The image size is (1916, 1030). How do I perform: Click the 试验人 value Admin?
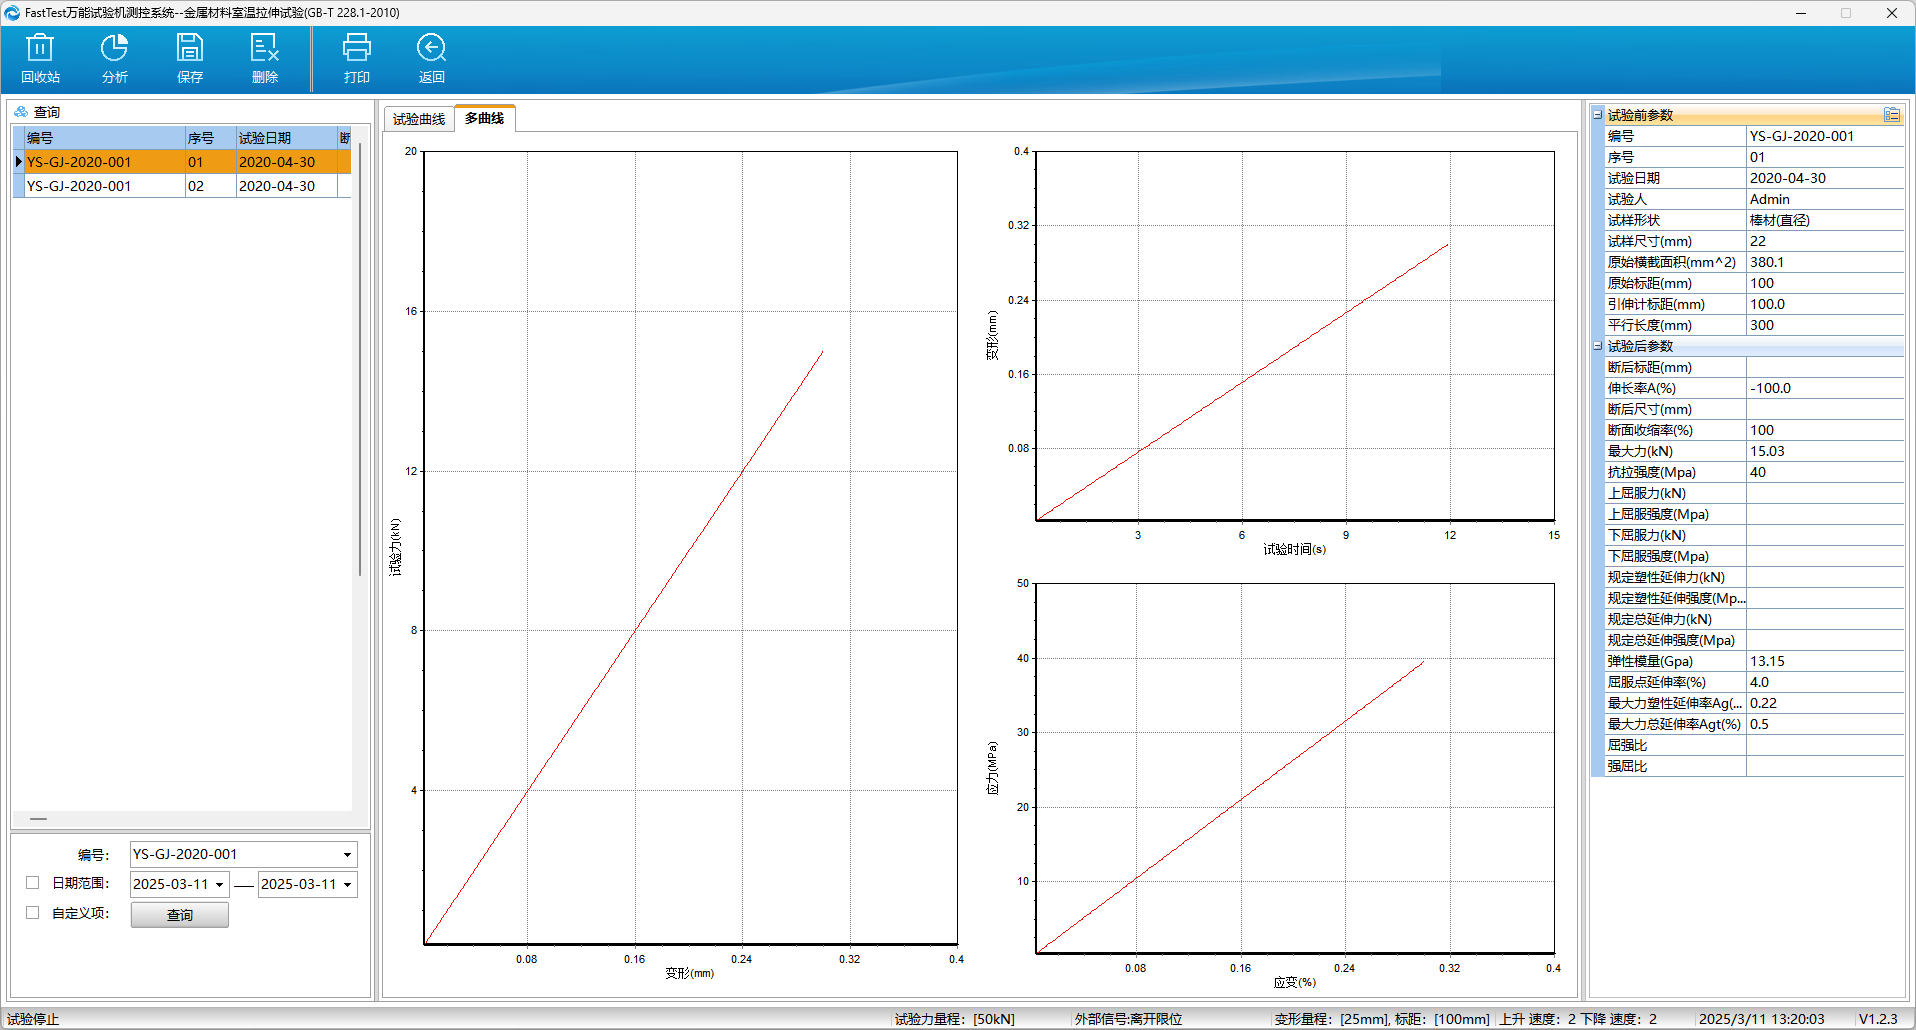click(1825, 199)
